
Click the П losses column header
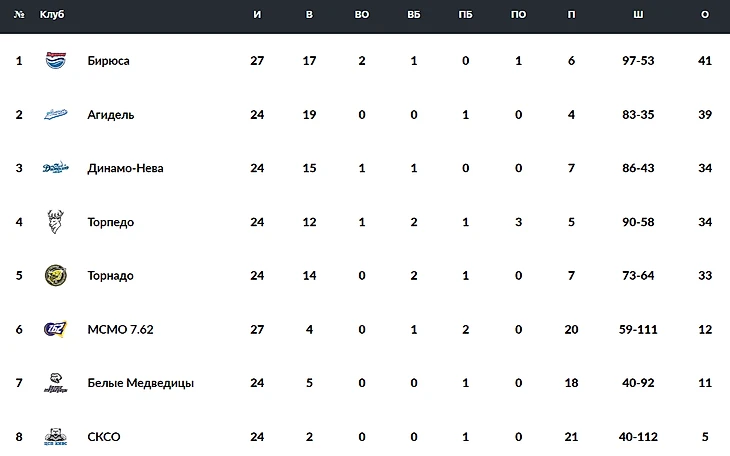(x=570, y=15)
